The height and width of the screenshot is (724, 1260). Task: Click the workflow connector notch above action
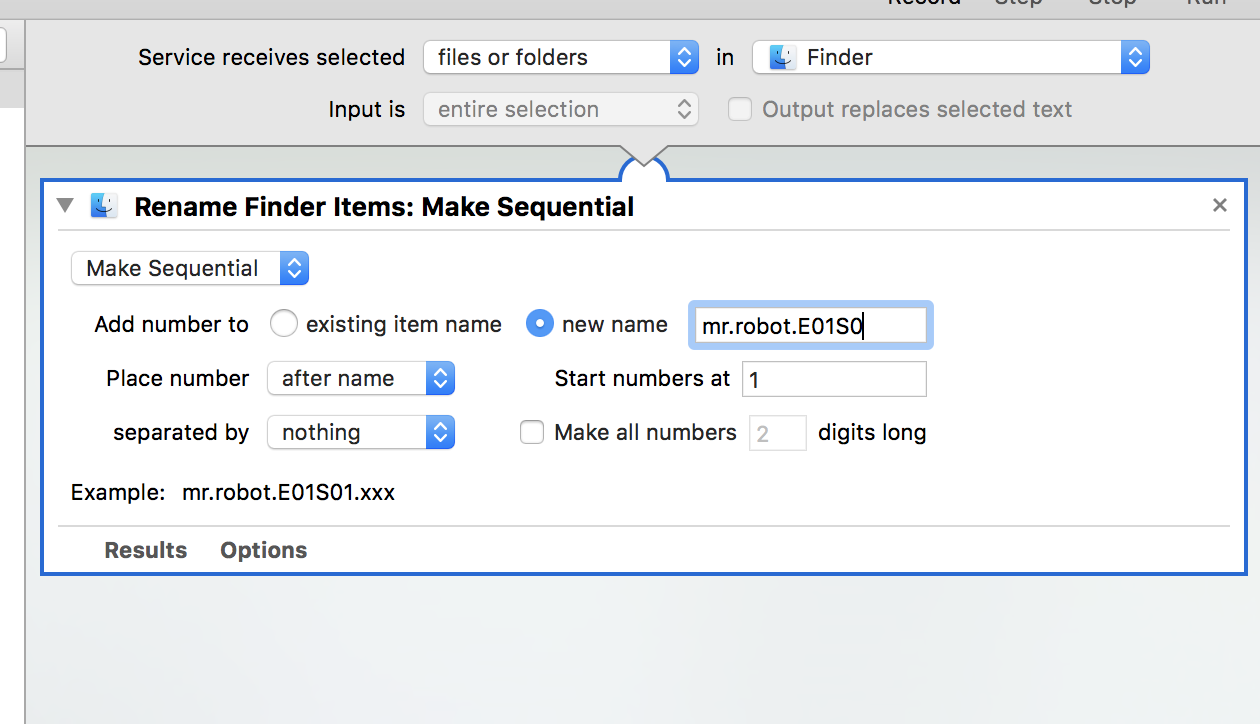(644, 164)
